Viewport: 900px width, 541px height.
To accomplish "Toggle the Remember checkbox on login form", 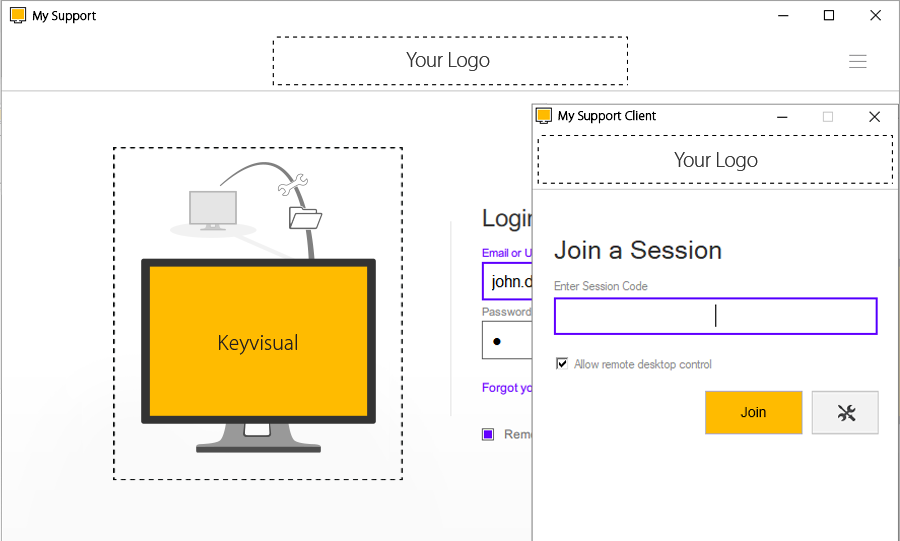I will click(x=488, y=434).
